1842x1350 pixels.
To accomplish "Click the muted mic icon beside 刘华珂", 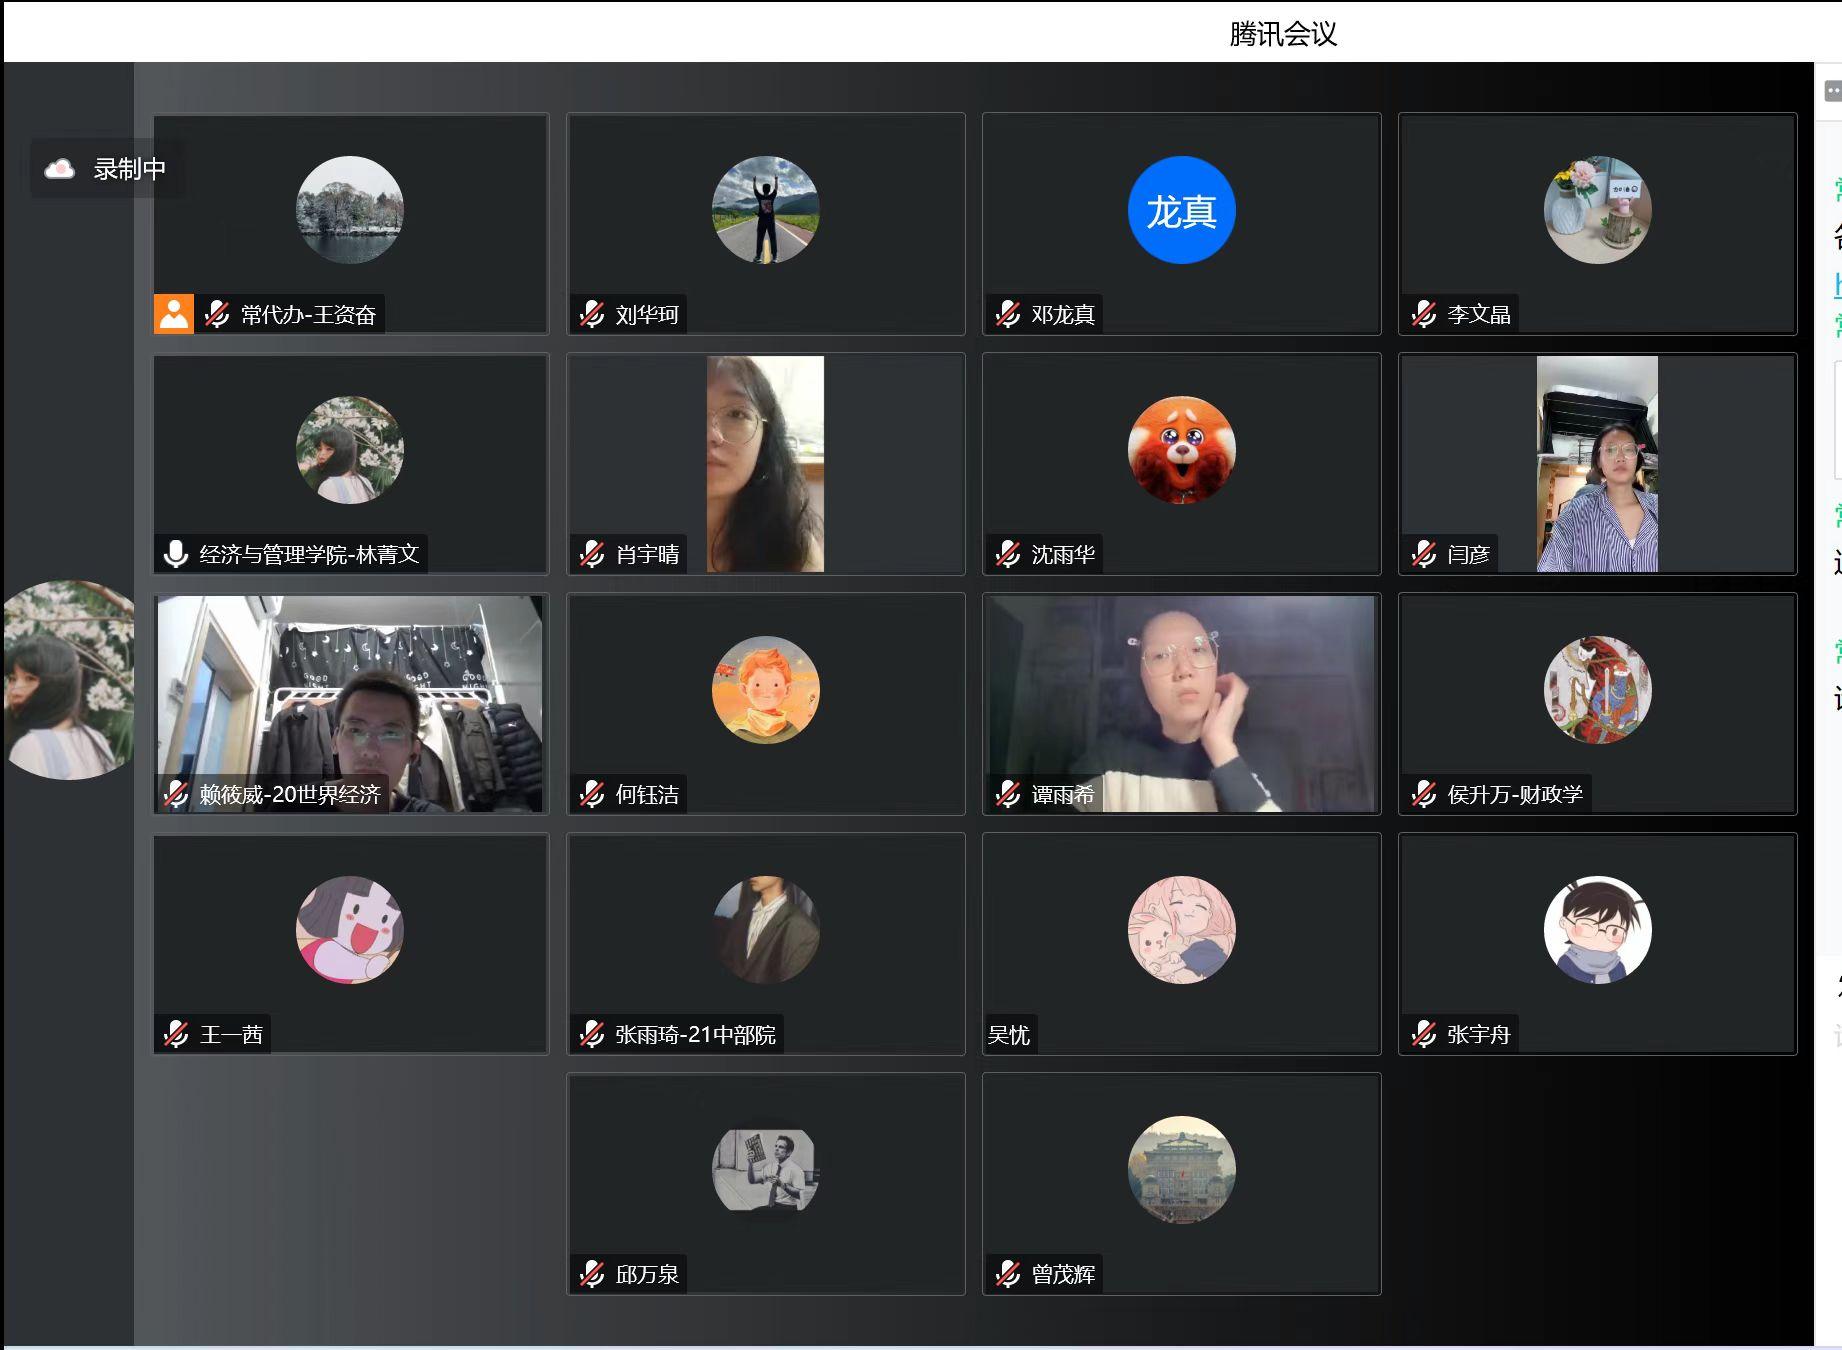I will (592, 314).
